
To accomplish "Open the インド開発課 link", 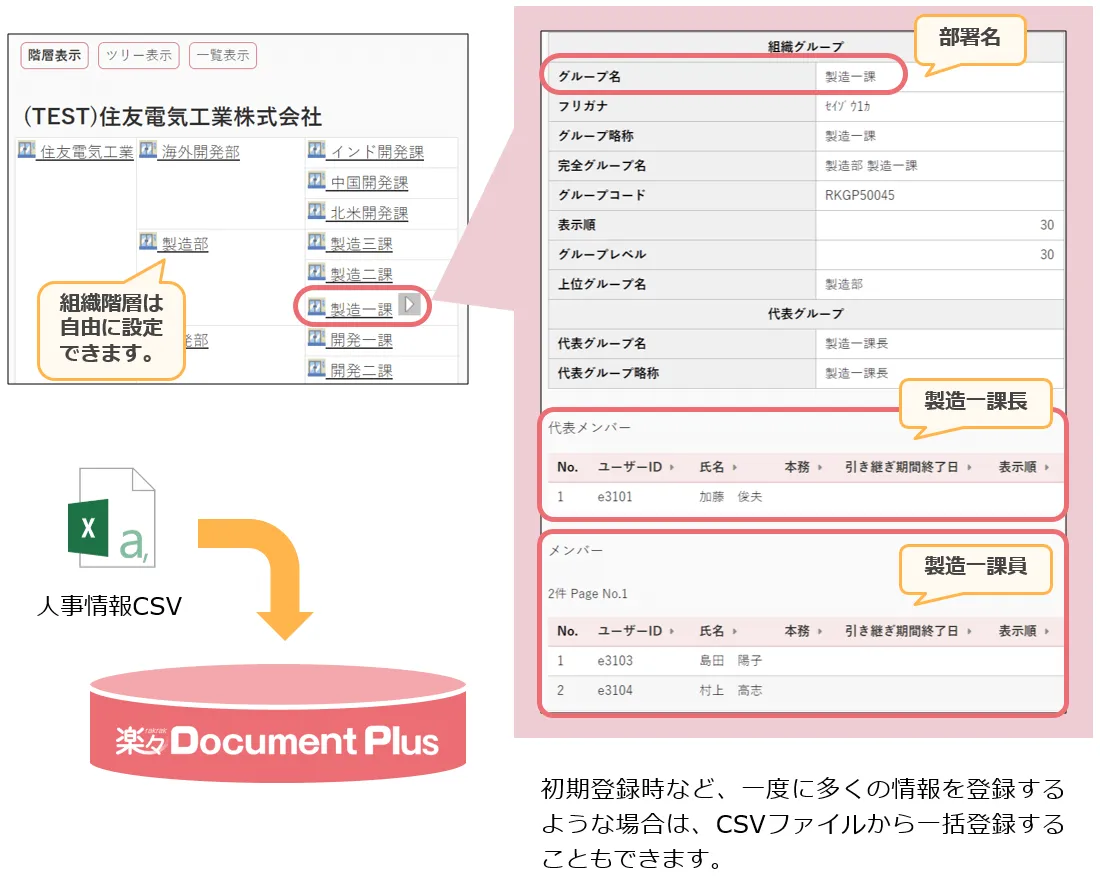I will (x=377, y=151).
